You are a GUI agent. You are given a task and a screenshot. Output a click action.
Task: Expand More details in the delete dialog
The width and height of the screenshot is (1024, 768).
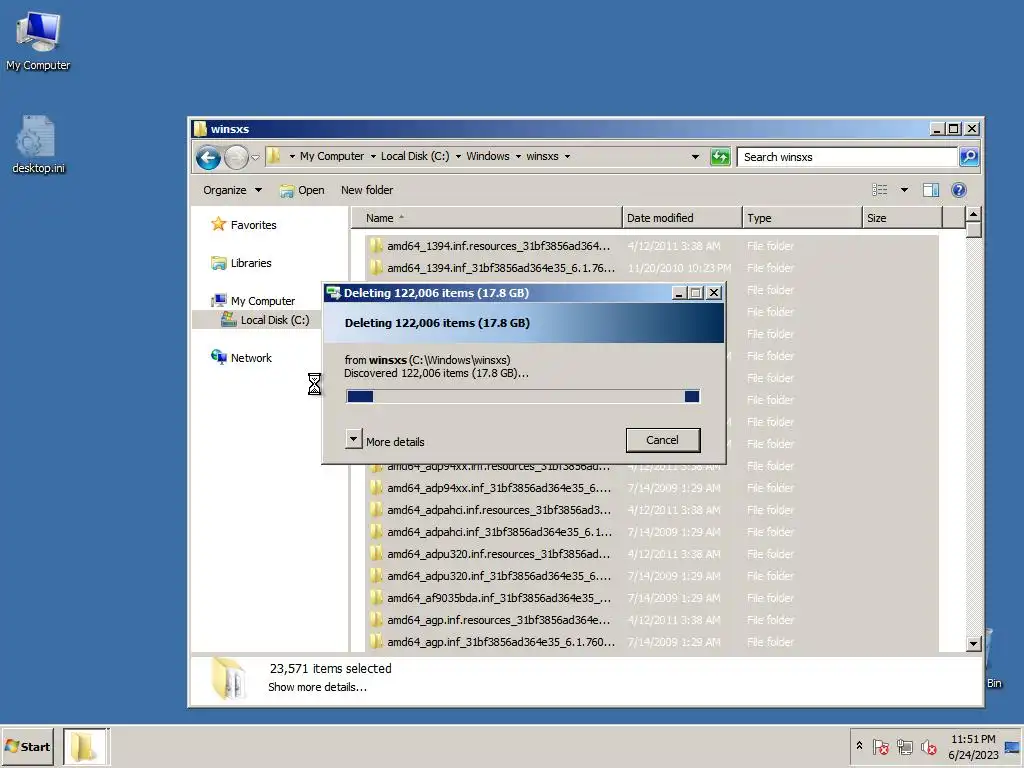pos(385,441)
